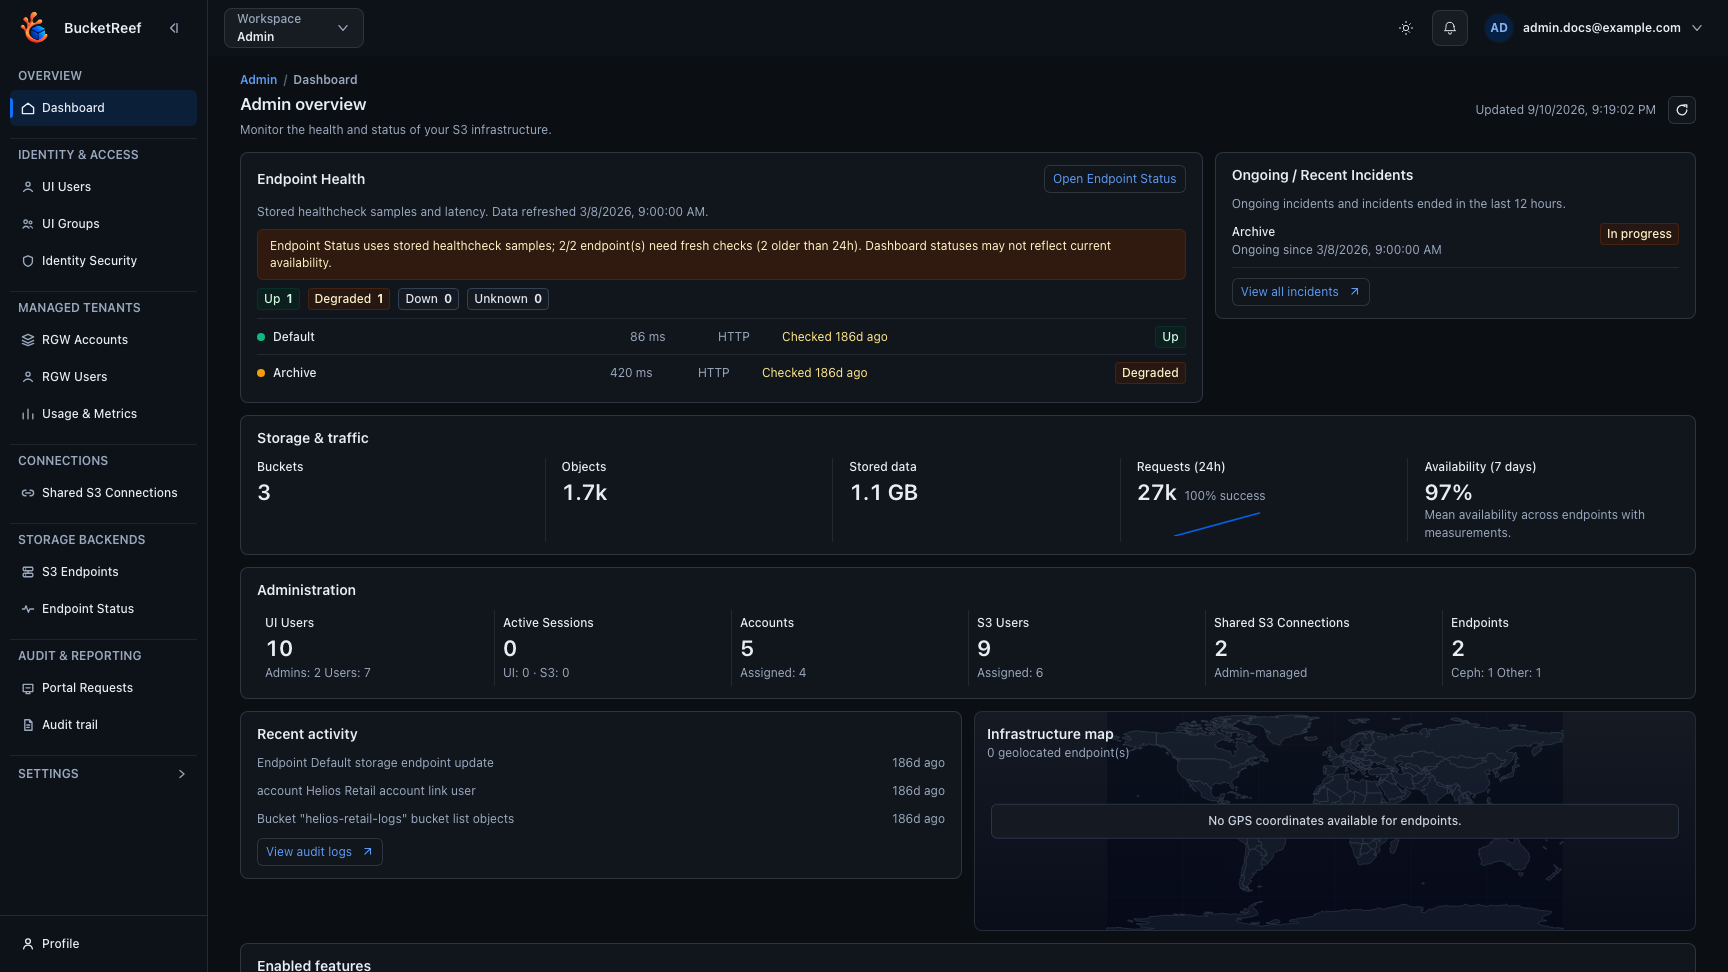Click the Accounts count 5
1728x972 pixels.
747,649
